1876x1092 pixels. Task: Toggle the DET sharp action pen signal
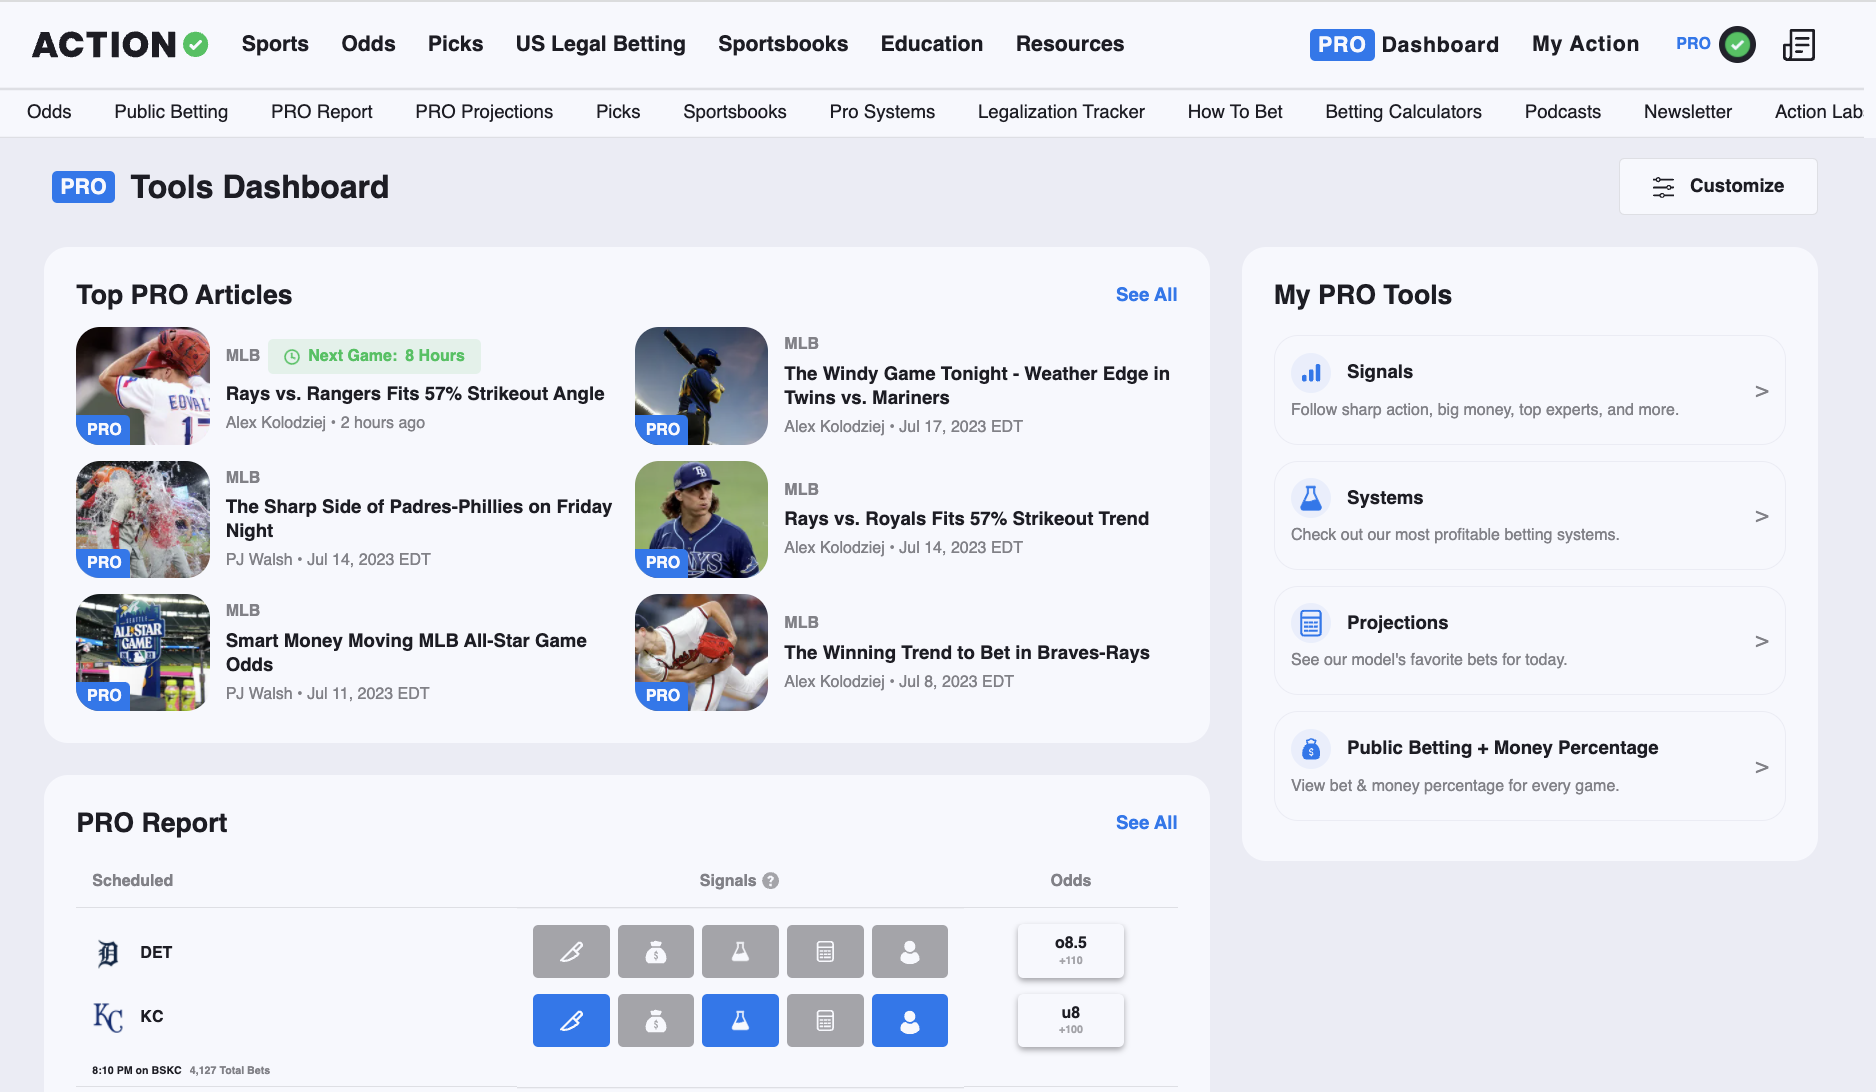(571, 951)
